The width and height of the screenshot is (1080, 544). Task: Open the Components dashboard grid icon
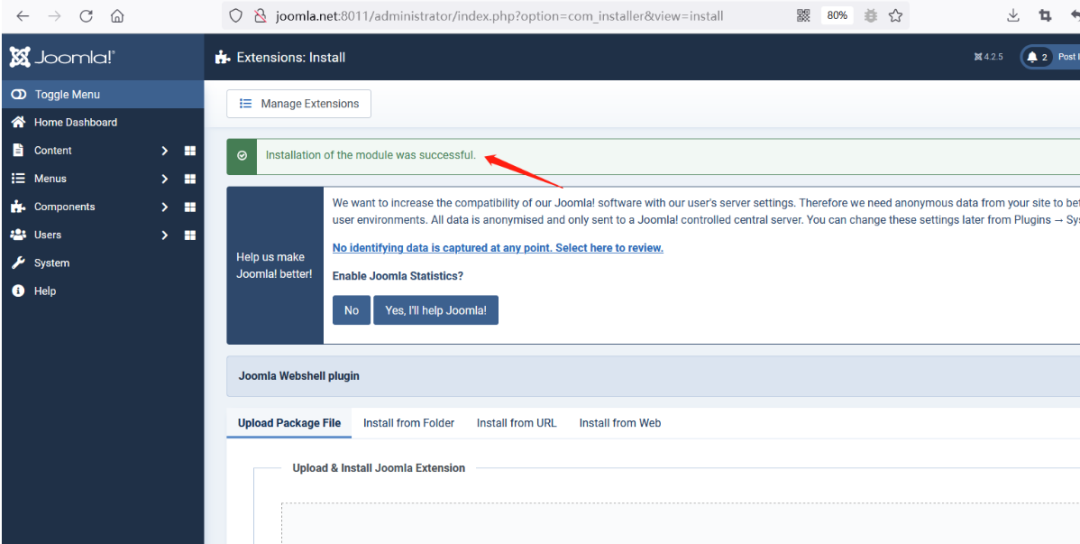click(190, 207)
